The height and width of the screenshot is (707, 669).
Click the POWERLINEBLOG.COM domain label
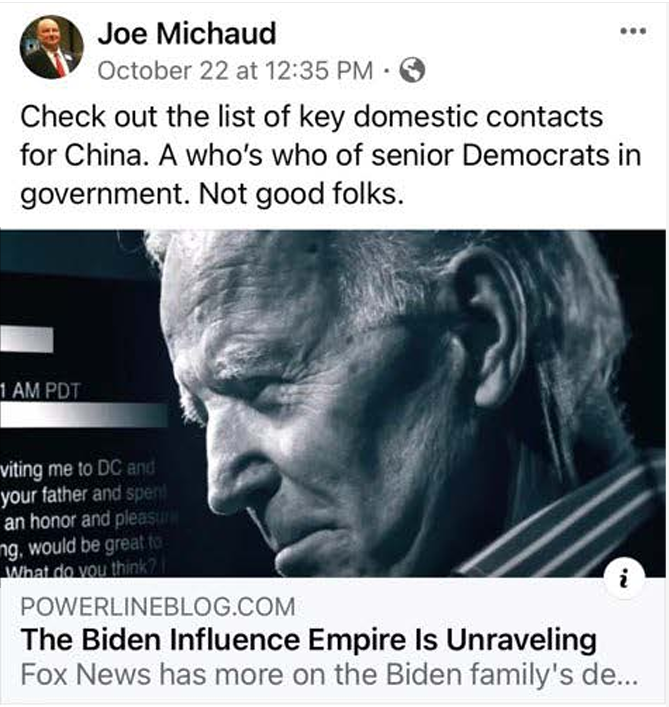158,606
